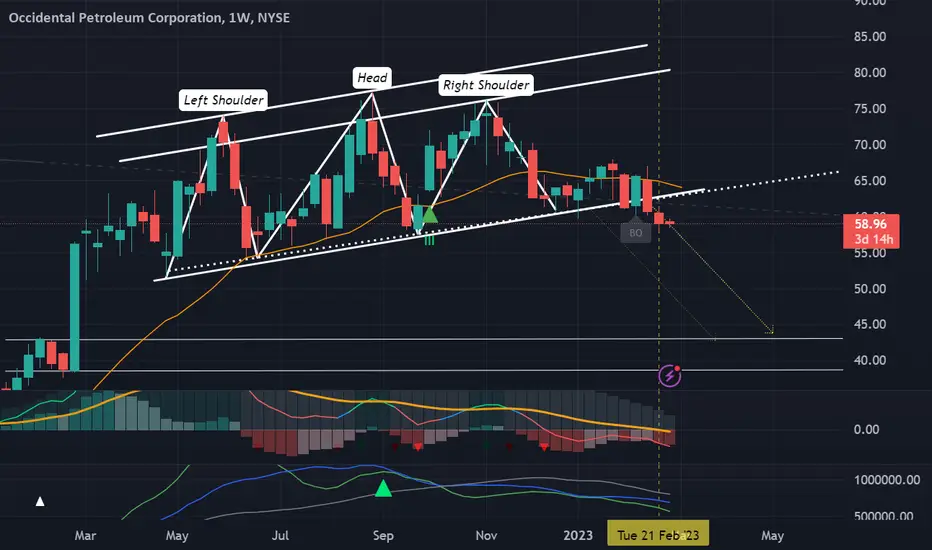Click the 85.00 price axis label
This screenshot has width=932, height=550.
pyautogui.click(x=870, y=37)
